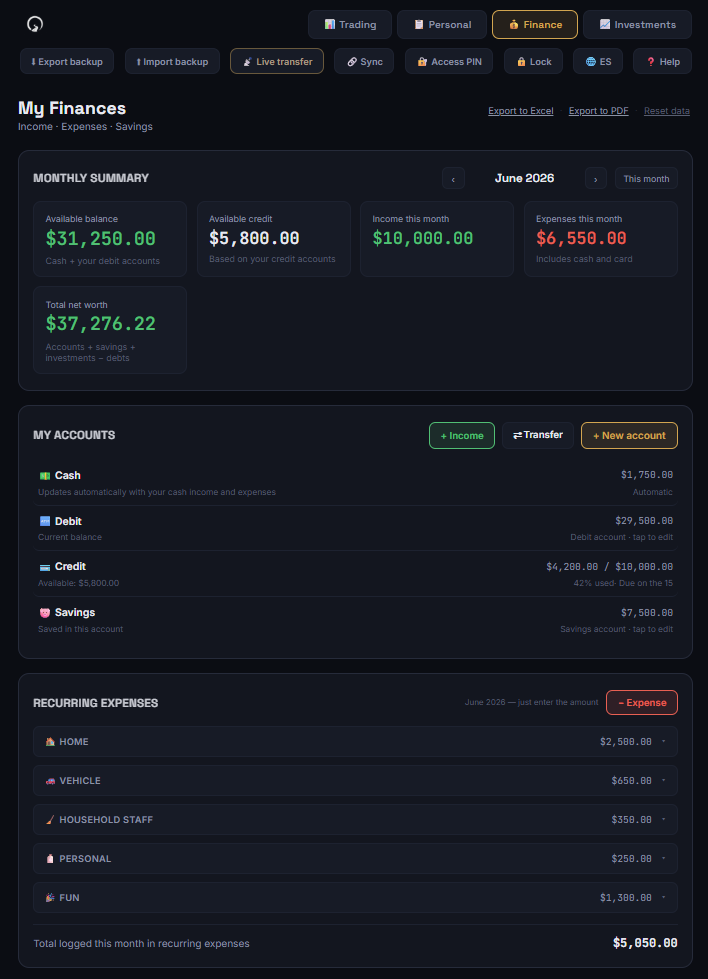Open the Savings account $7,500.00 balance
Viewport: 708px width, 979px height.
[x=647, y=613]
